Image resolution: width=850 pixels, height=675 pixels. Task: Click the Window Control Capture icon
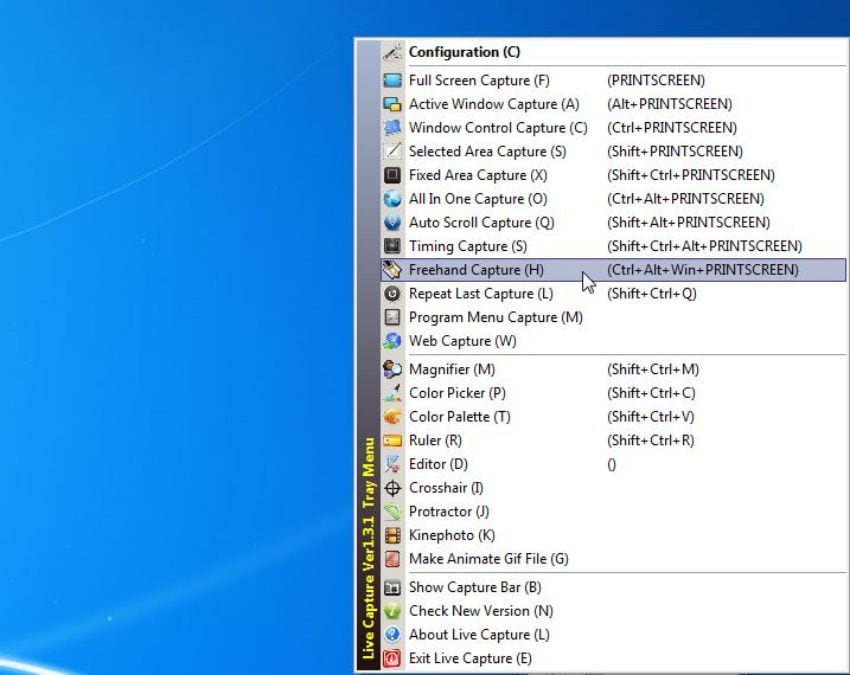(392, 128)
